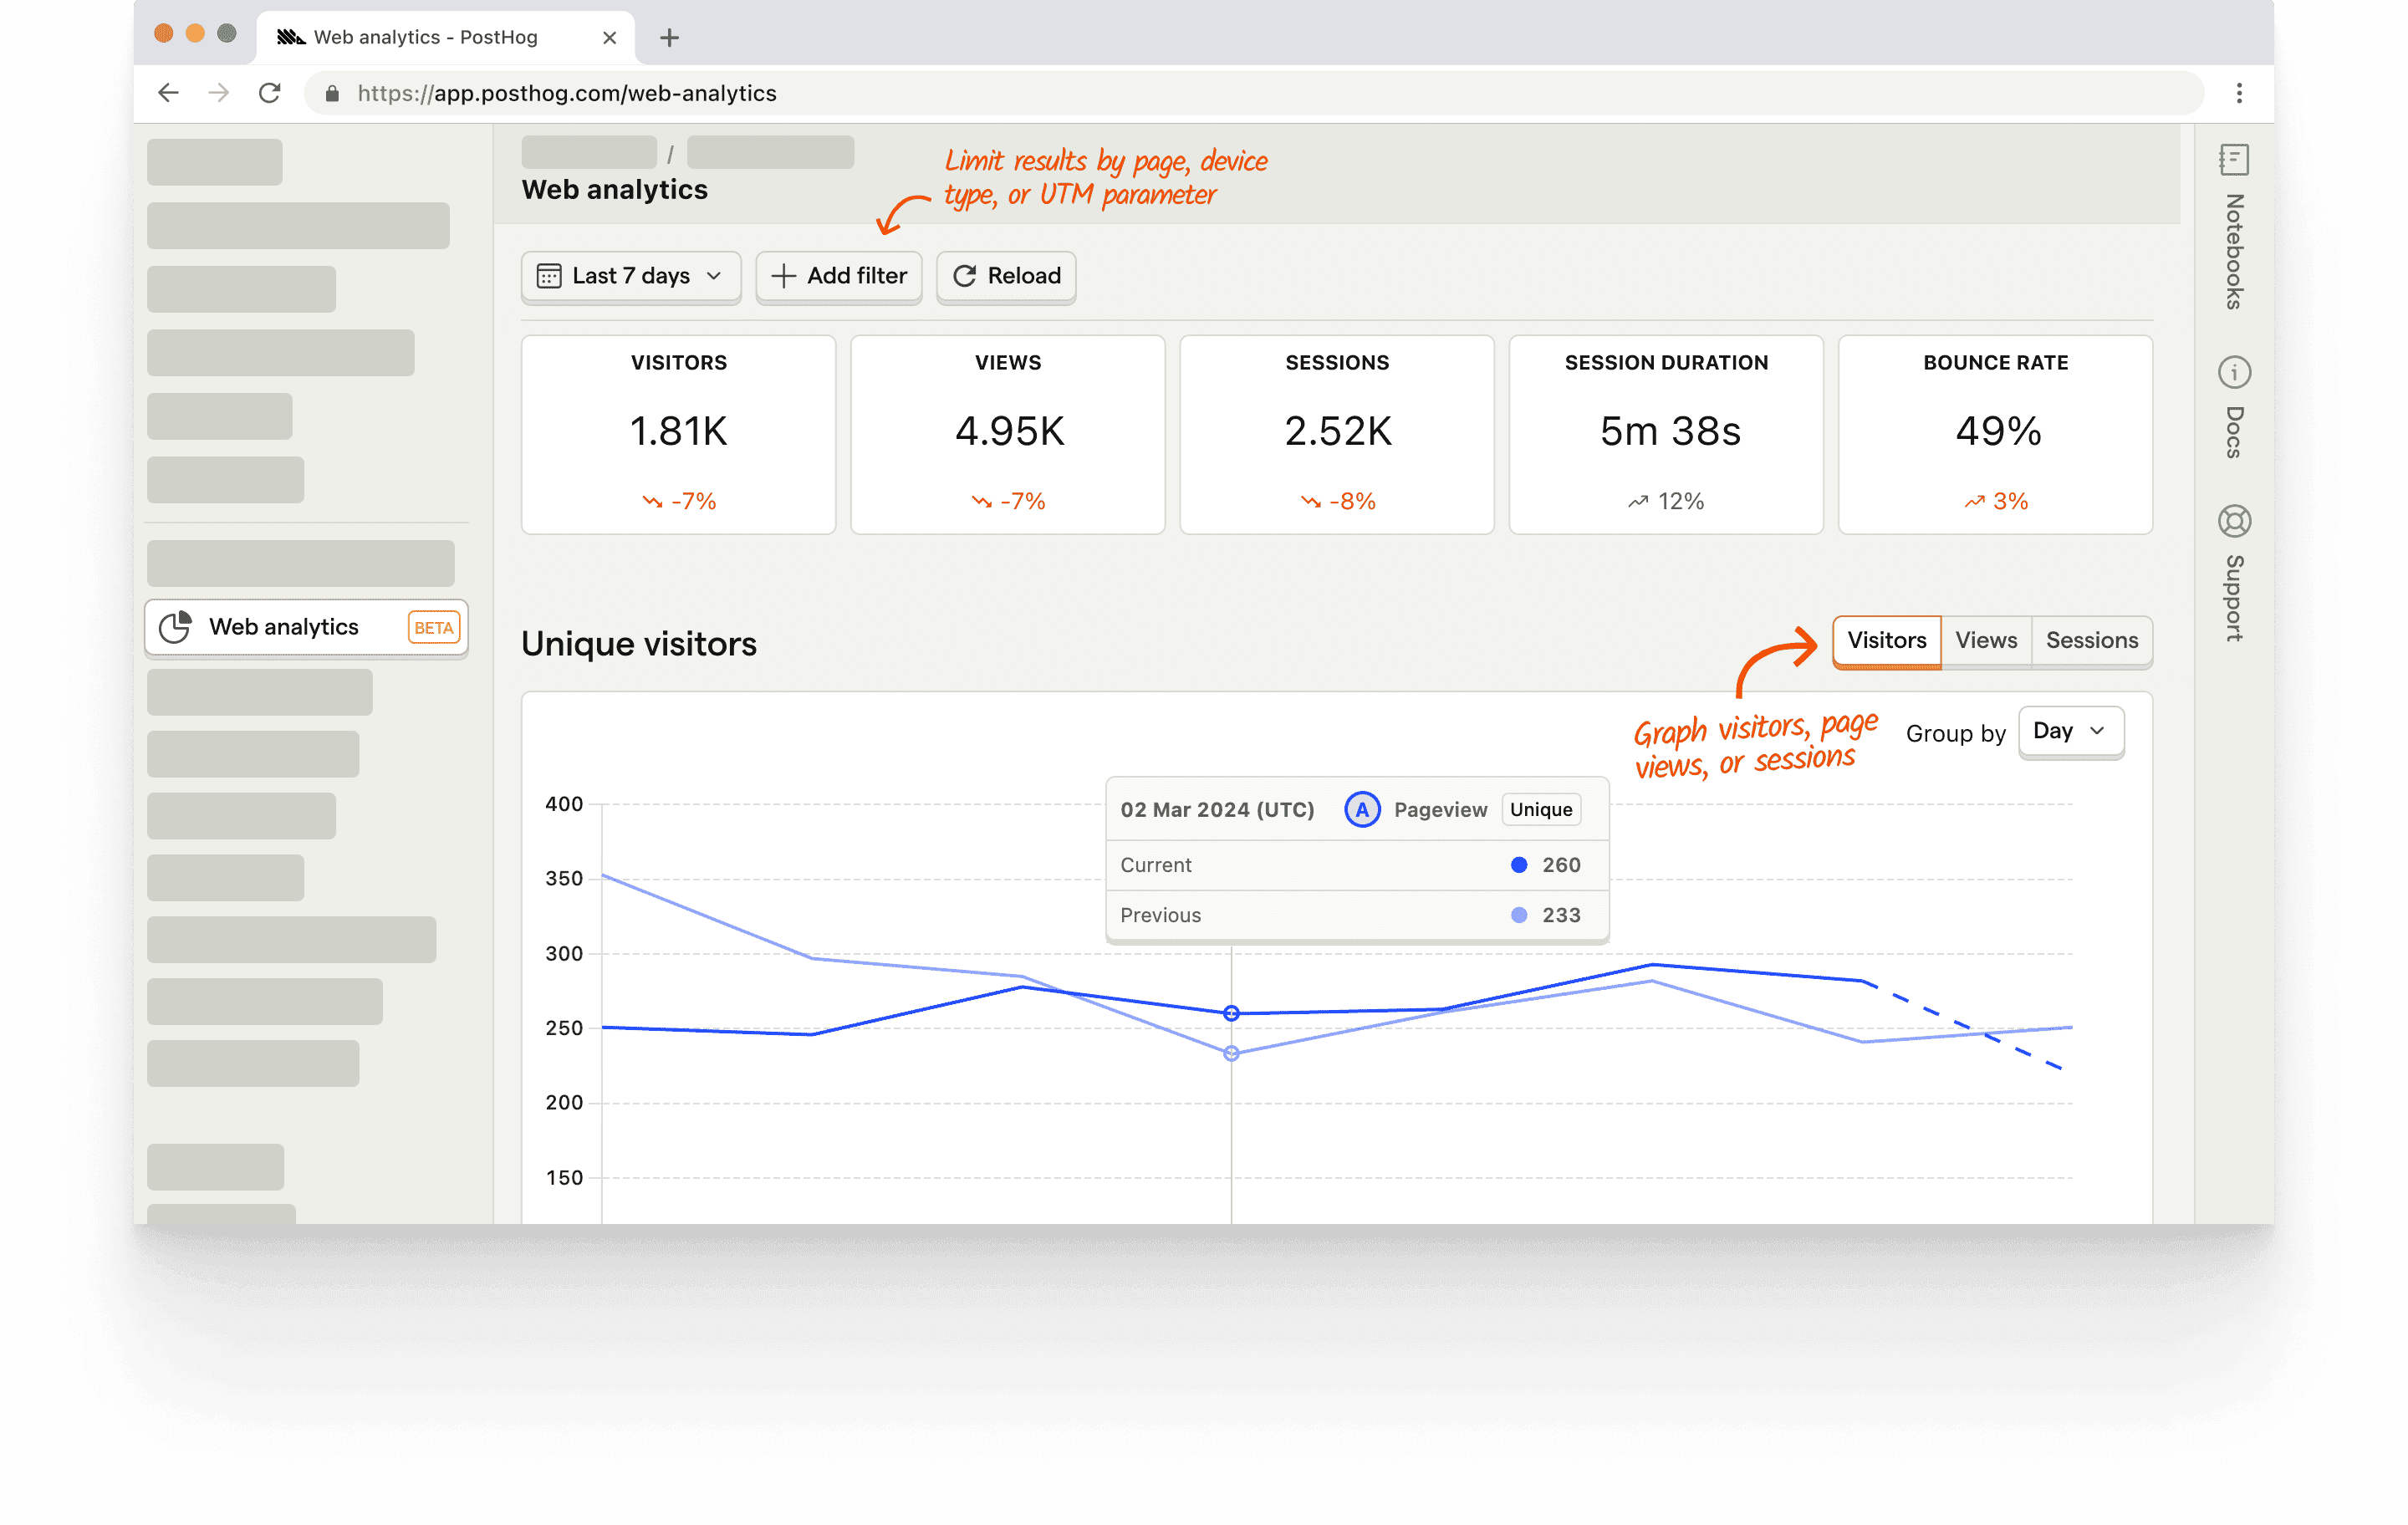Switch the graph to Views
This screenshot has height=1525, width=2408.
click(1986, 640)
